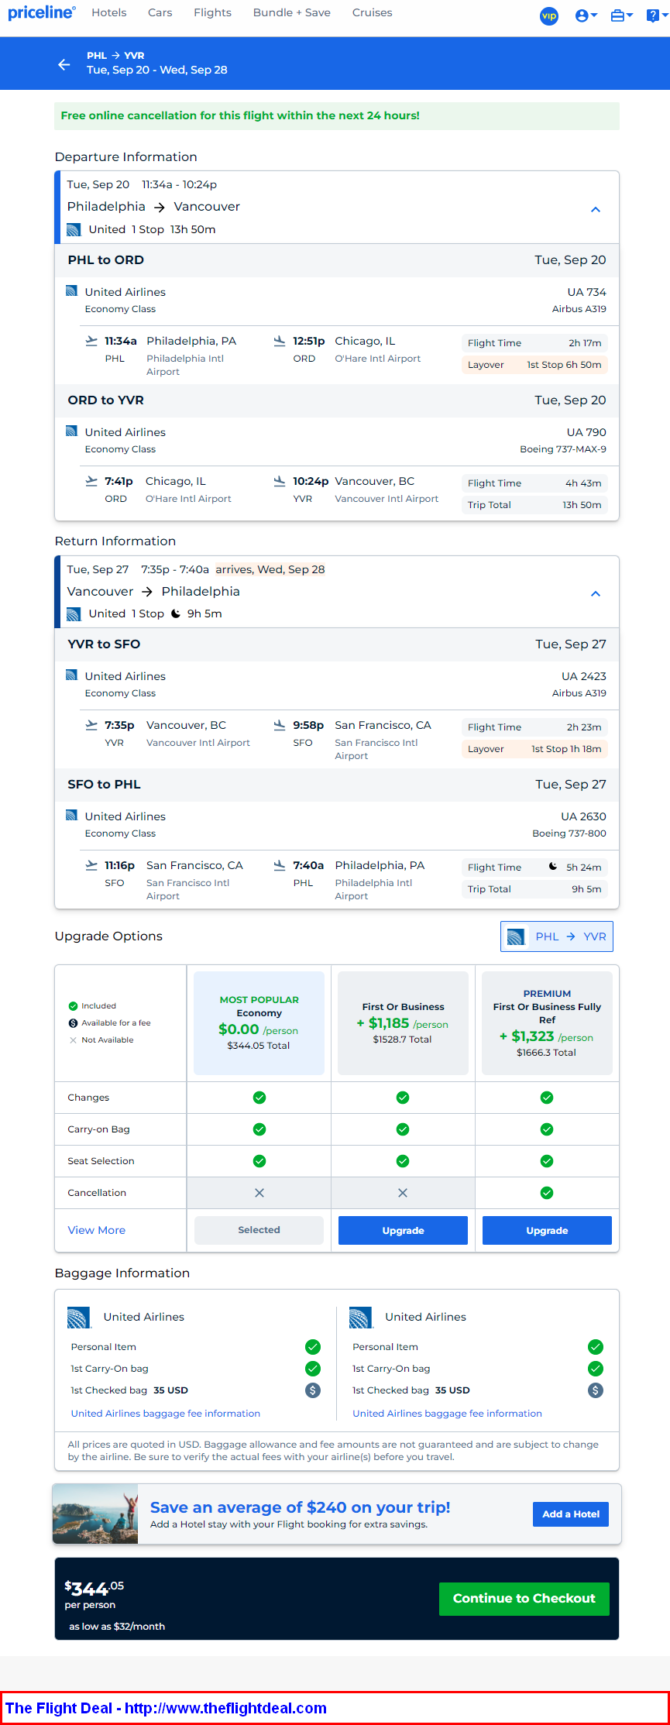670x1725 pixels.
Task: Click Continue to Checkout
Action: [524, 1599]
